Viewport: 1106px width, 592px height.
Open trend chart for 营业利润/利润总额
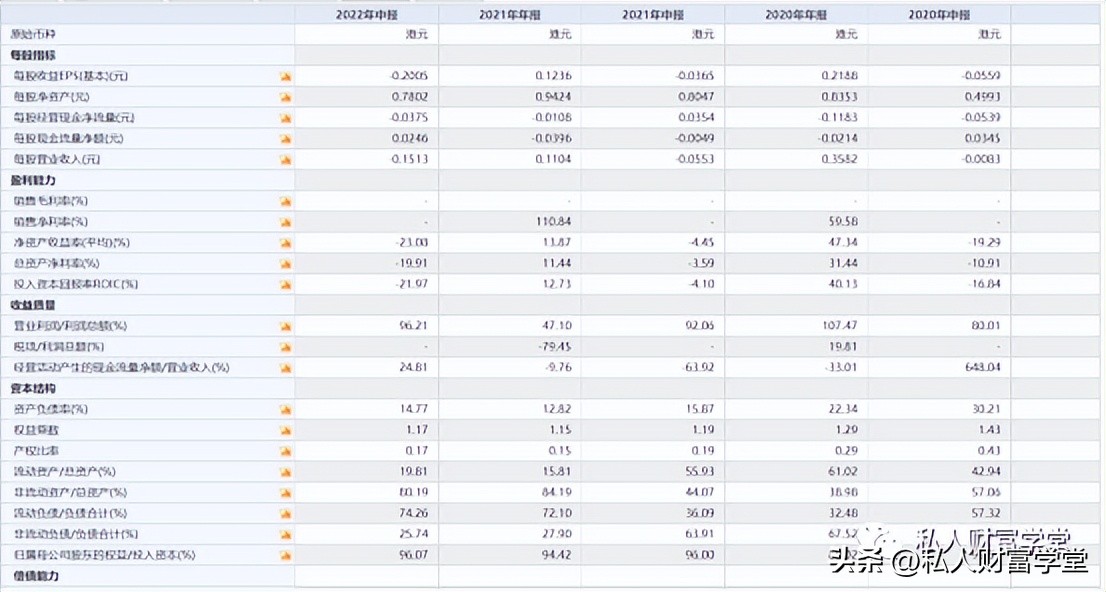coord(284,325)
